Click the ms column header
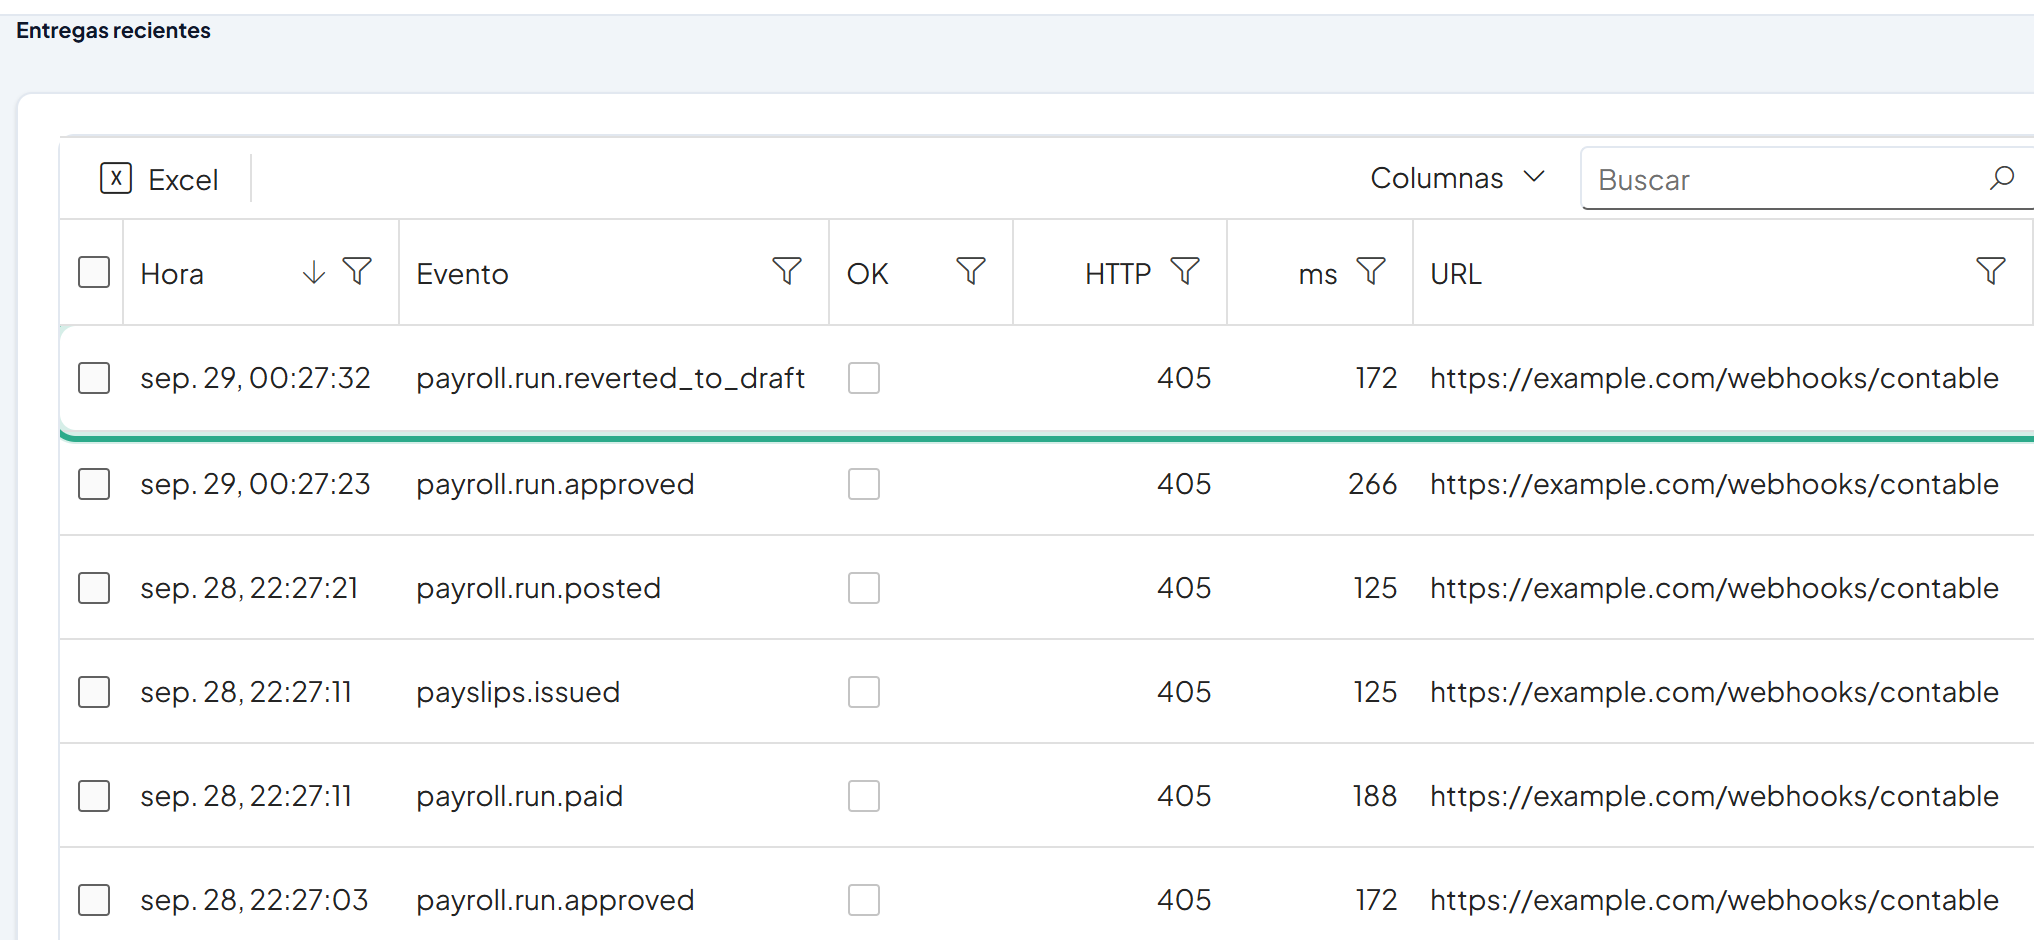The image size is (2034, 940). pos(1318,274)
